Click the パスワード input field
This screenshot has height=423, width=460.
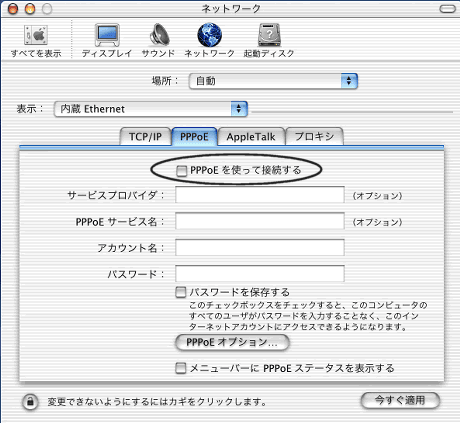click(x=260, y=274)
